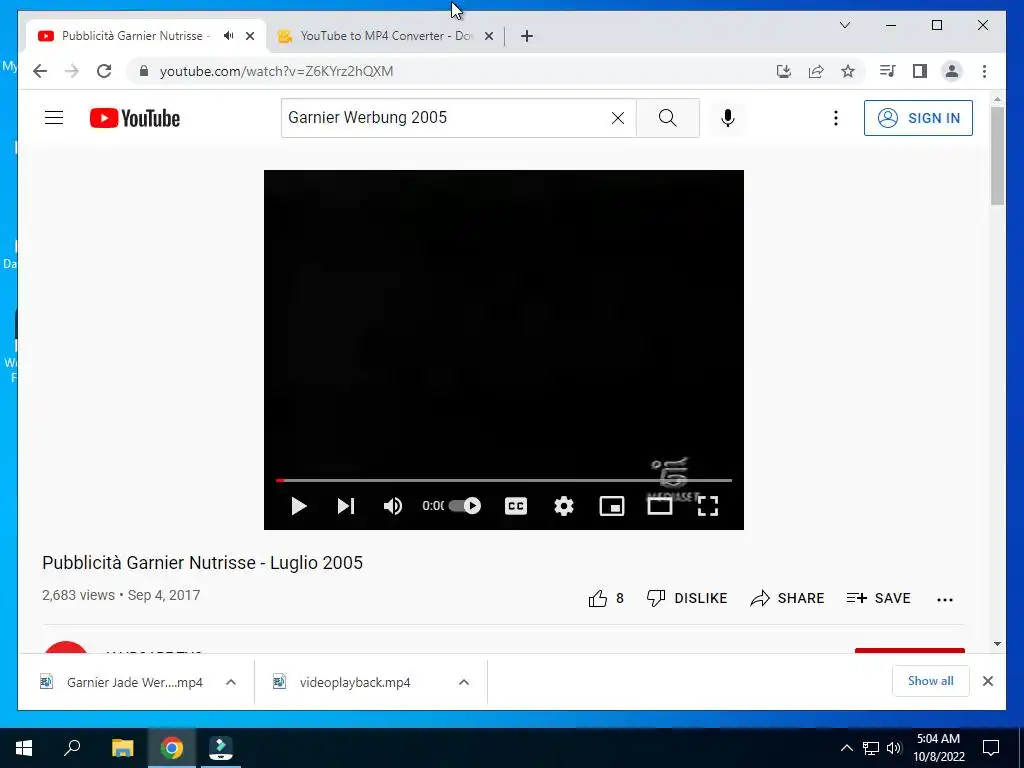Screen dimensions: 1024x768
Task: Bookmark this tab with the star
Action: click(x=848, y=71)
